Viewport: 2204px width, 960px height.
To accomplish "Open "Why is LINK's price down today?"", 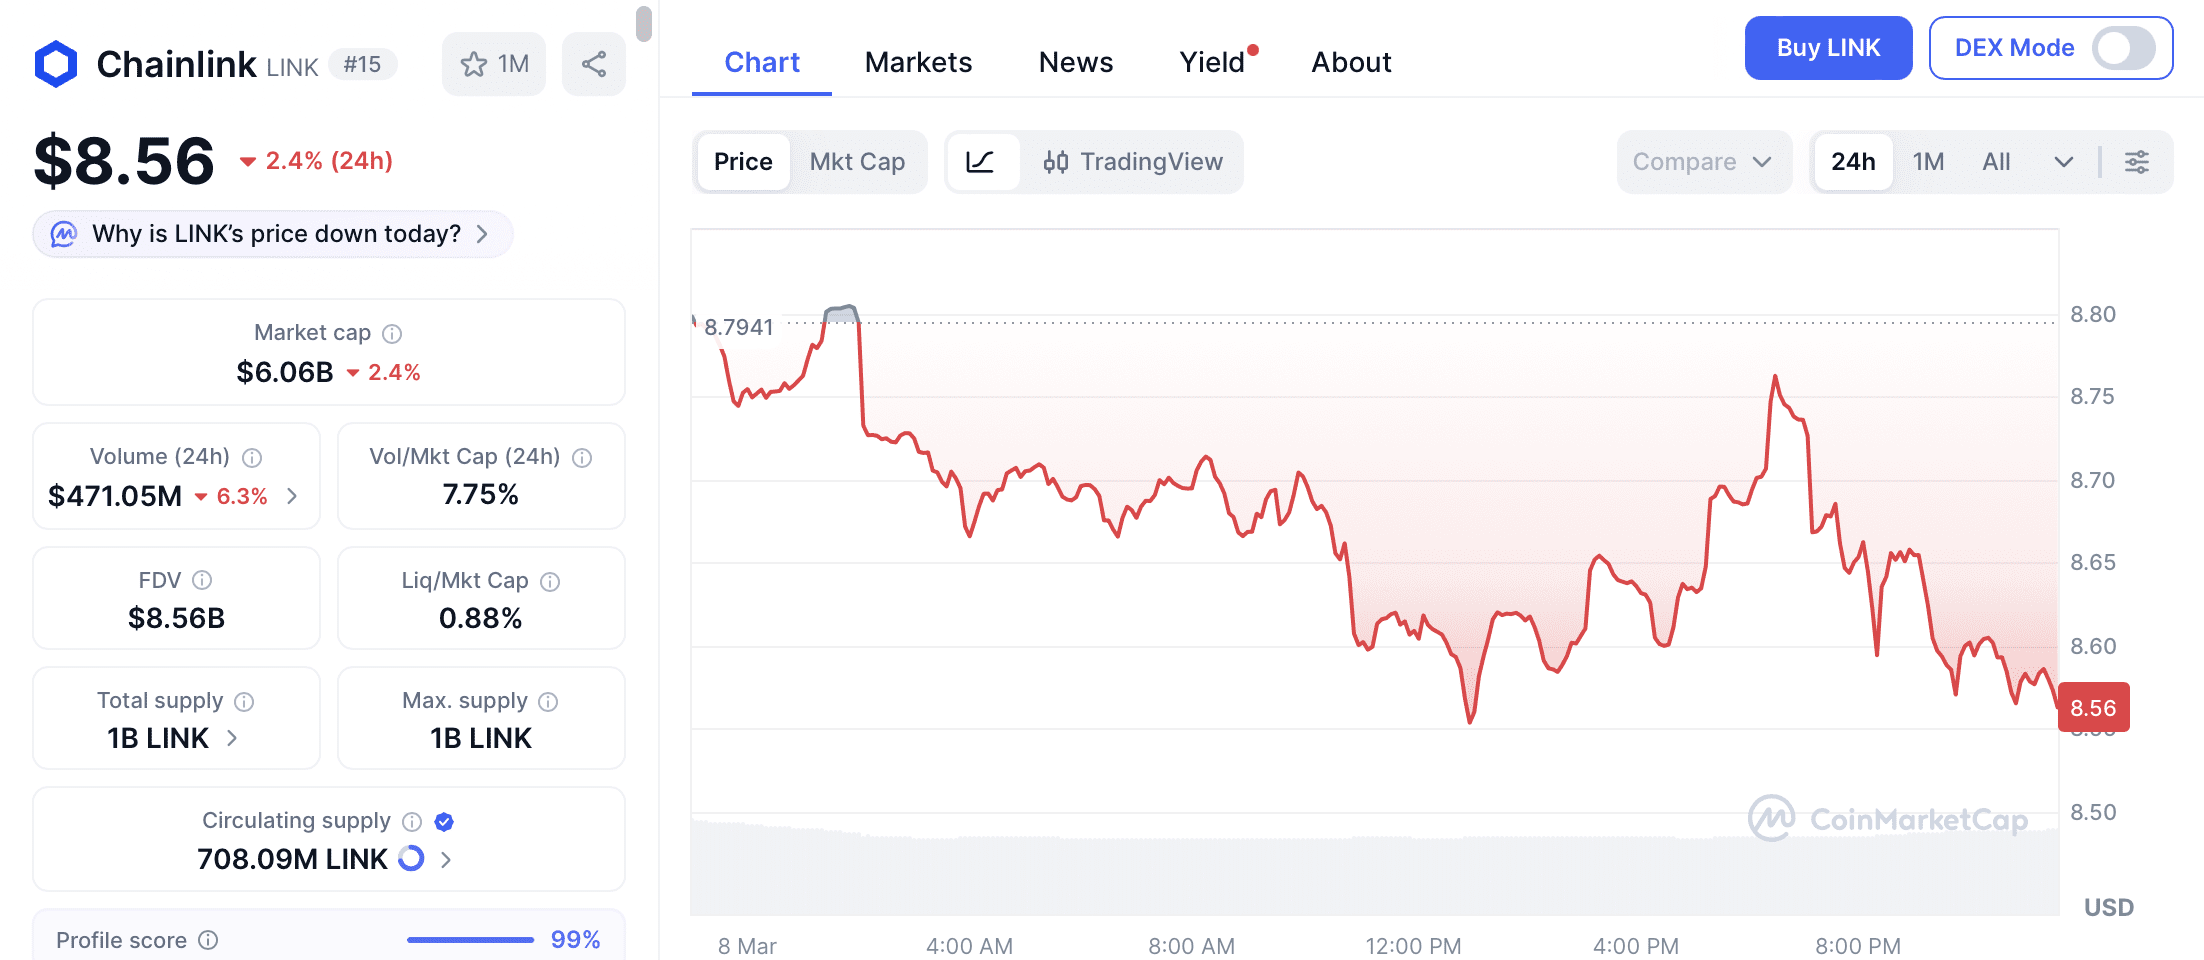I will point(273,234).
